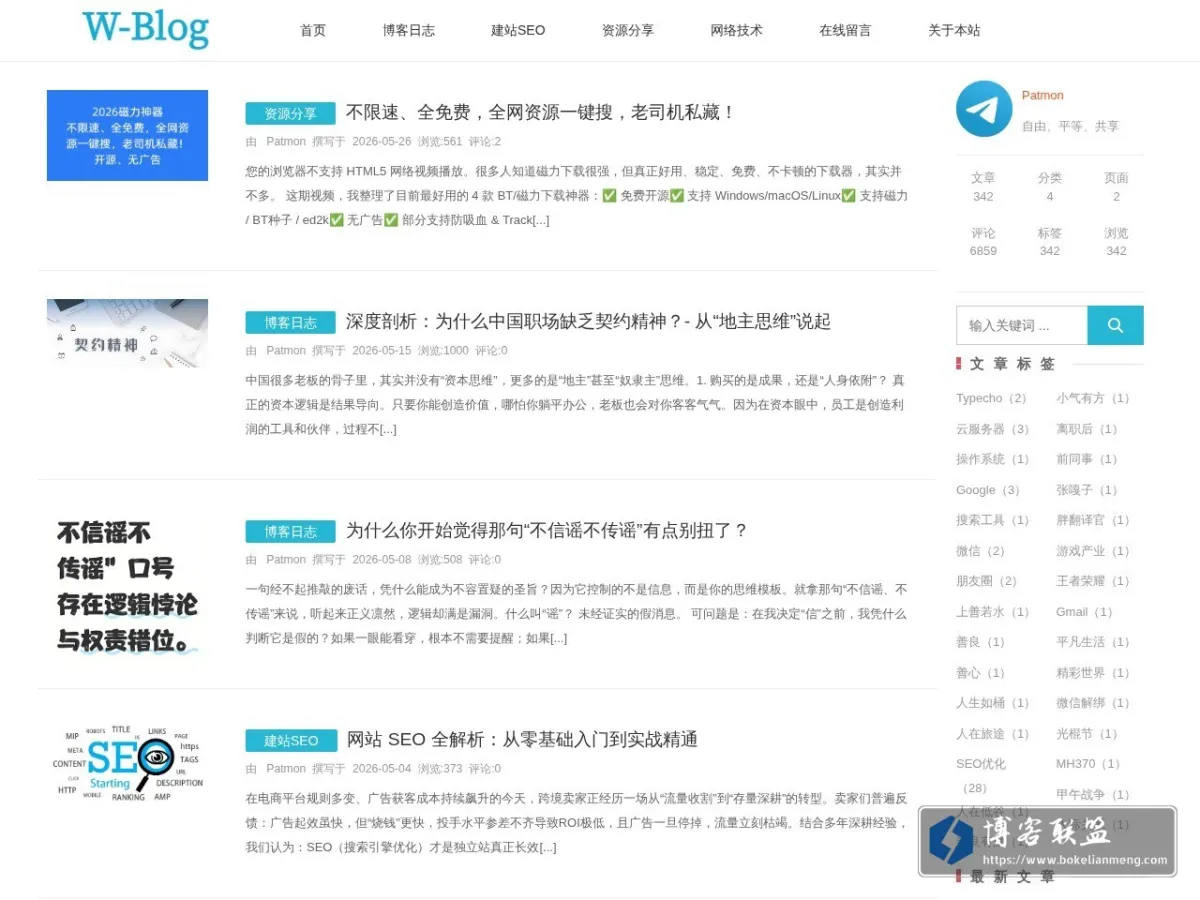Select the Typecho (2) tag
The image size is (1200, 900).
pyautogui.click(x=991, y=398)
